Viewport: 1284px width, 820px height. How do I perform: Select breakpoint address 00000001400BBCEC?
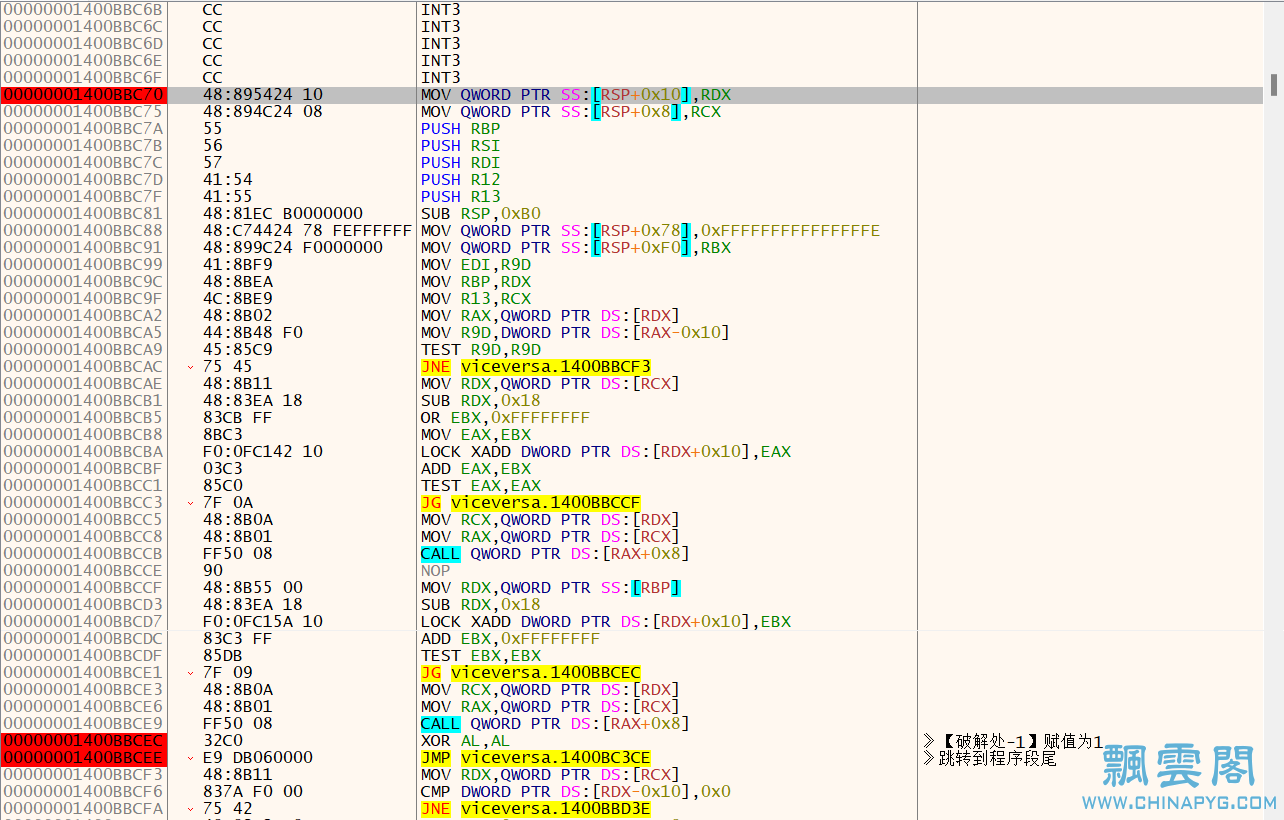coord(83,741)
